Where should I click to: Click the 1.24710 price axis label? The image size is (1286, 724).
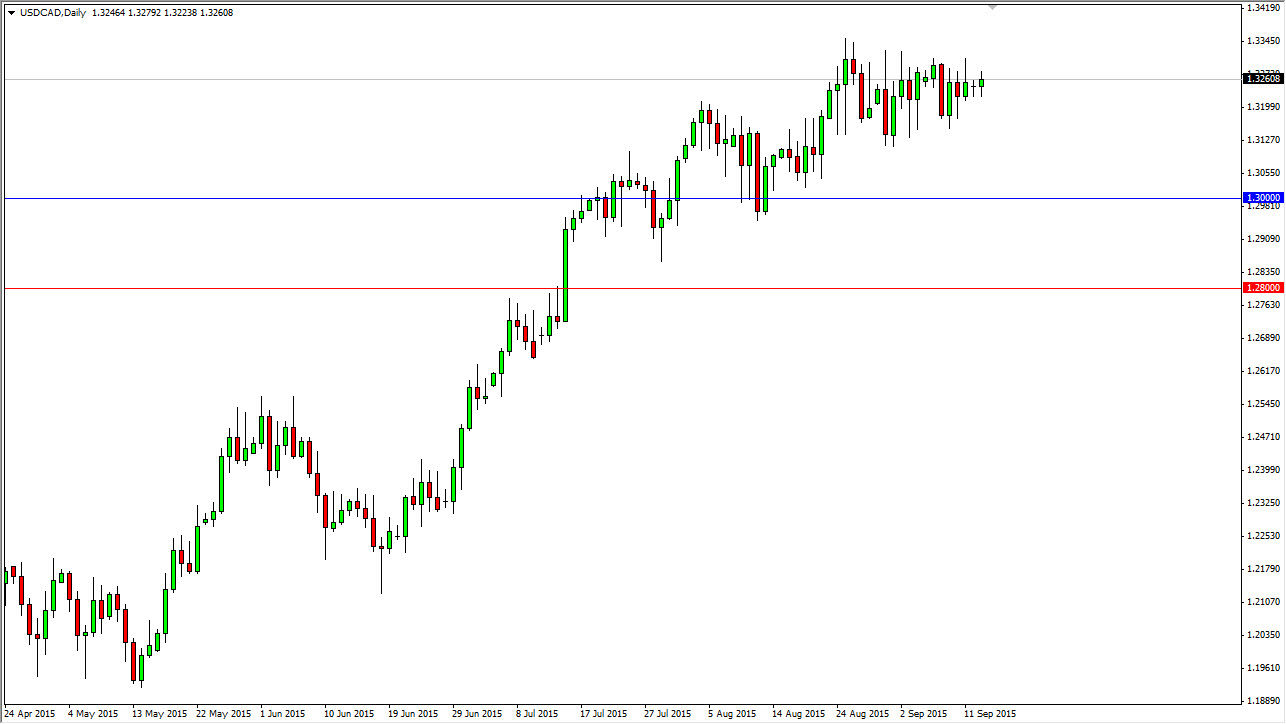(x=1264, y=437)
